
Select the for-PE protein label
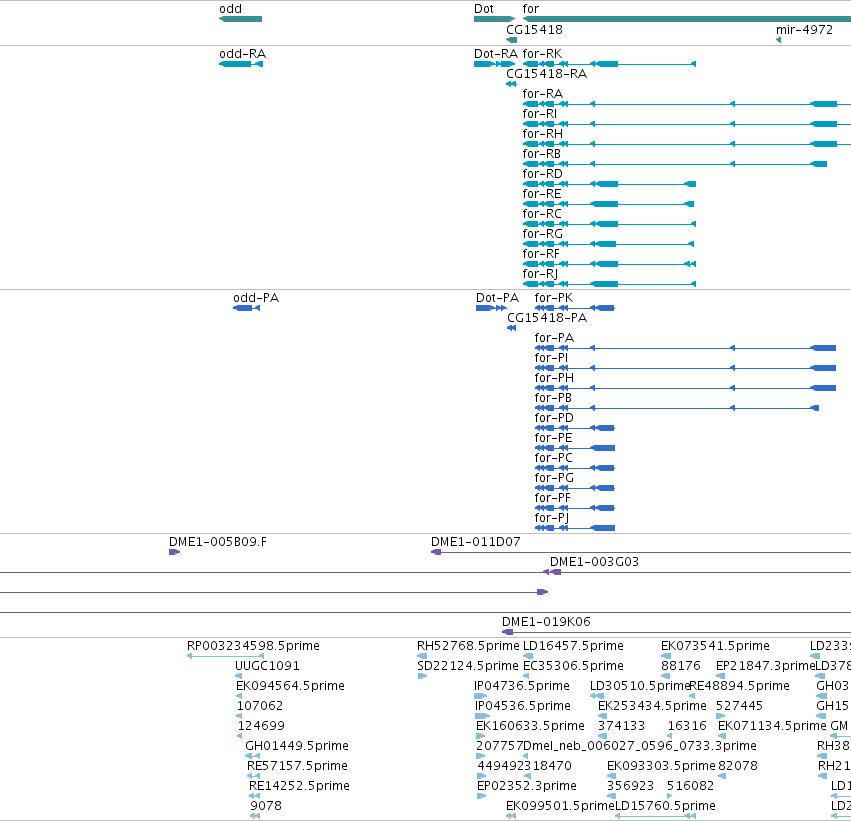click(x=553, y=438)
